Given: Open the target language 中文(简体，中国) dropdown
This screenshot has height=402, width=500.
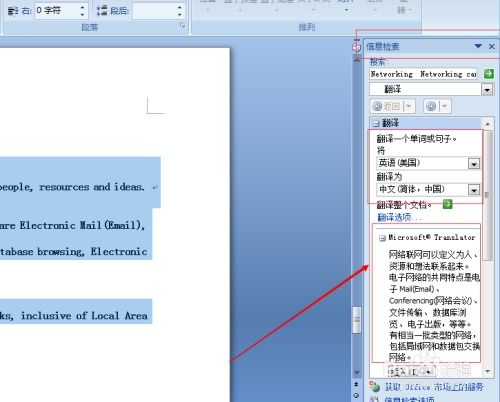Looking at the screenshot, I should click(474, 190).
